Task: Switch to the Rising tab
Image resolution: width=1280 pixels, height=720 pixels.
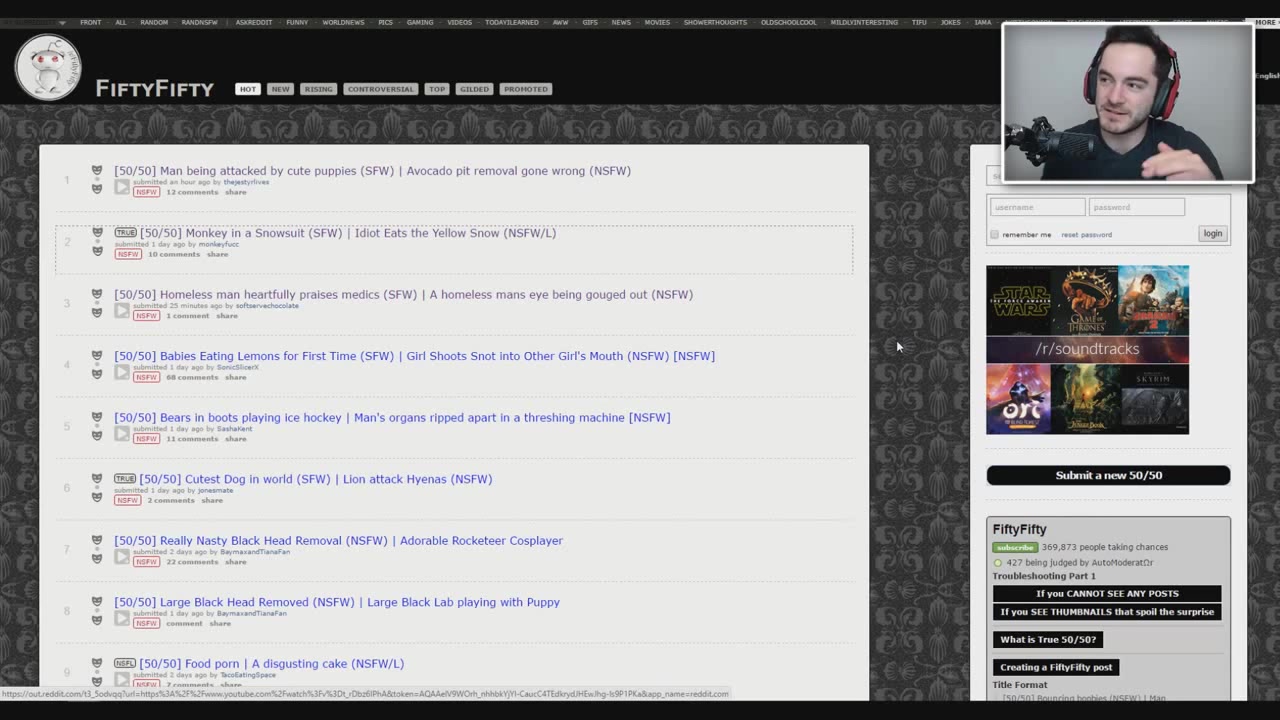Action: pos(318,89)
